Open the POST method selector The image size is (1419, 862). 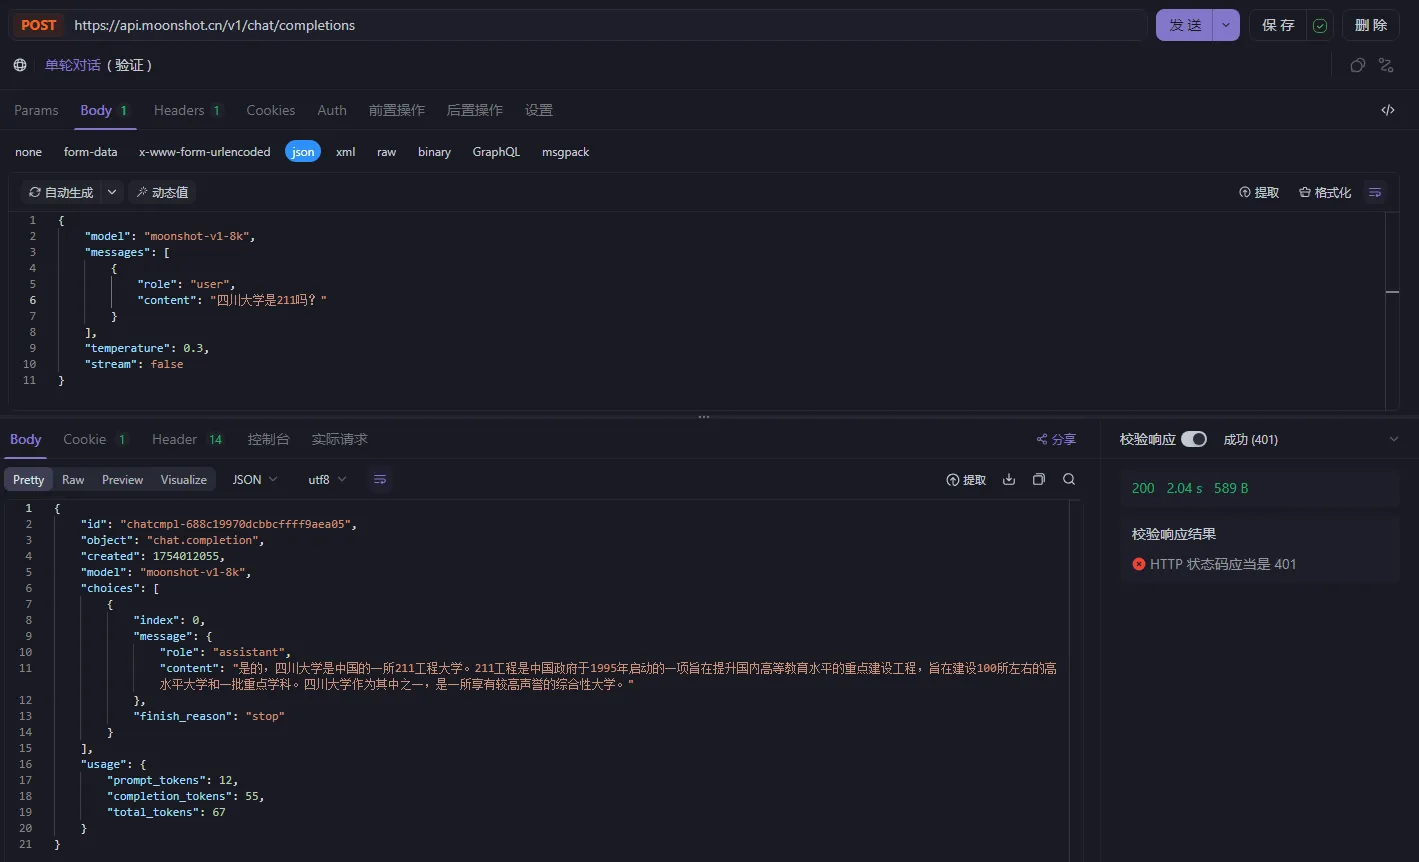tap(39, 25)
